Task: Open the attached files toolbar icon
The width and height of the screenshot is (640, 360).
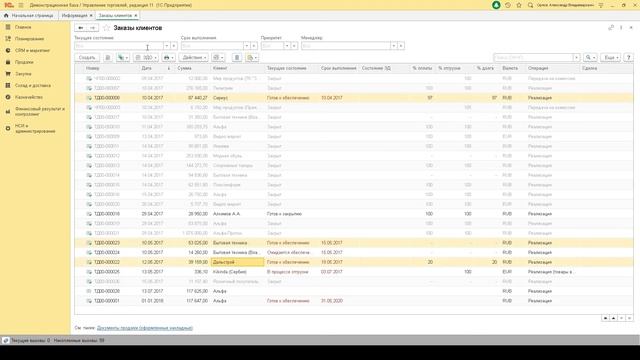Action: [252, 58]
